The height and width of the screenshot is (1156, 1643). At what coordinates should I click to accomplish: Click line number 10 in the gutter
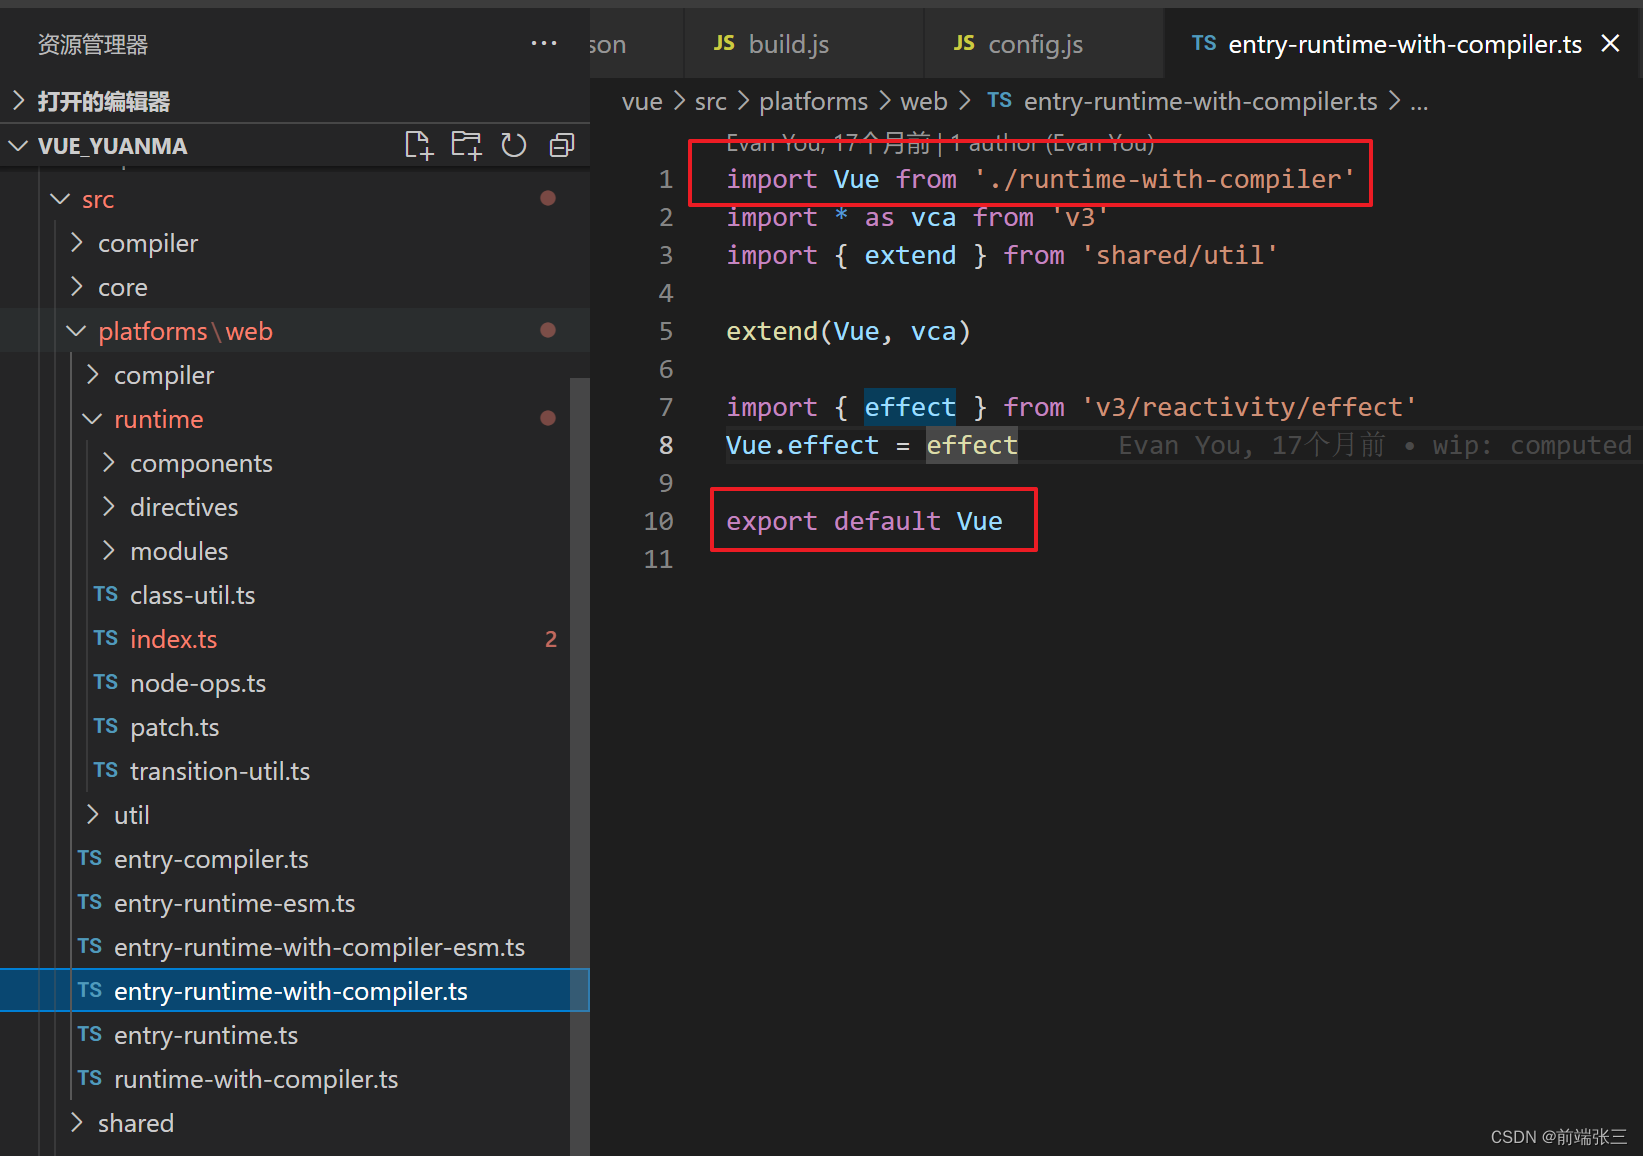tap(658, 521)
